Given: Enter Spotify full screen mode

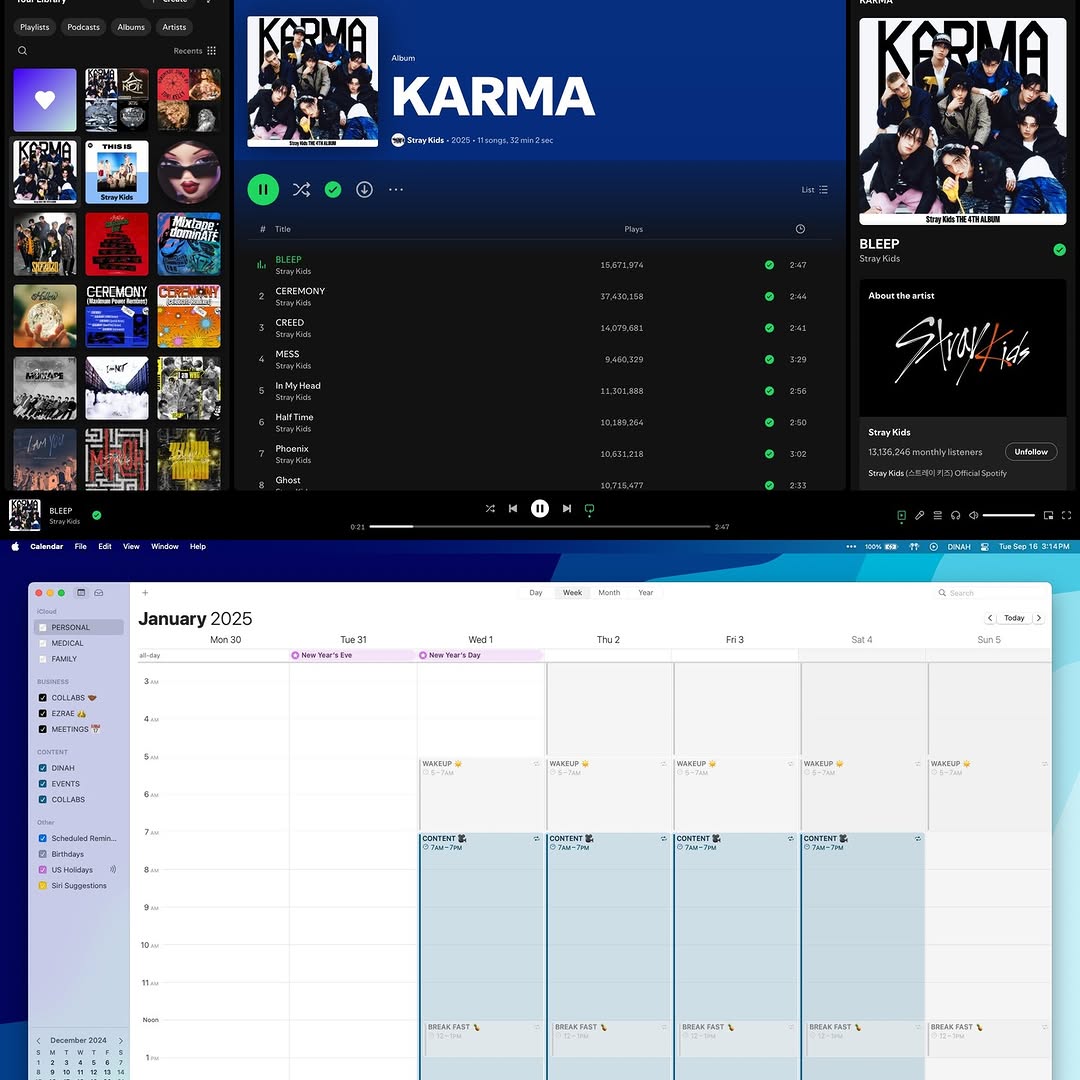Looking at the screenshot, I should tap(1066, 515).
